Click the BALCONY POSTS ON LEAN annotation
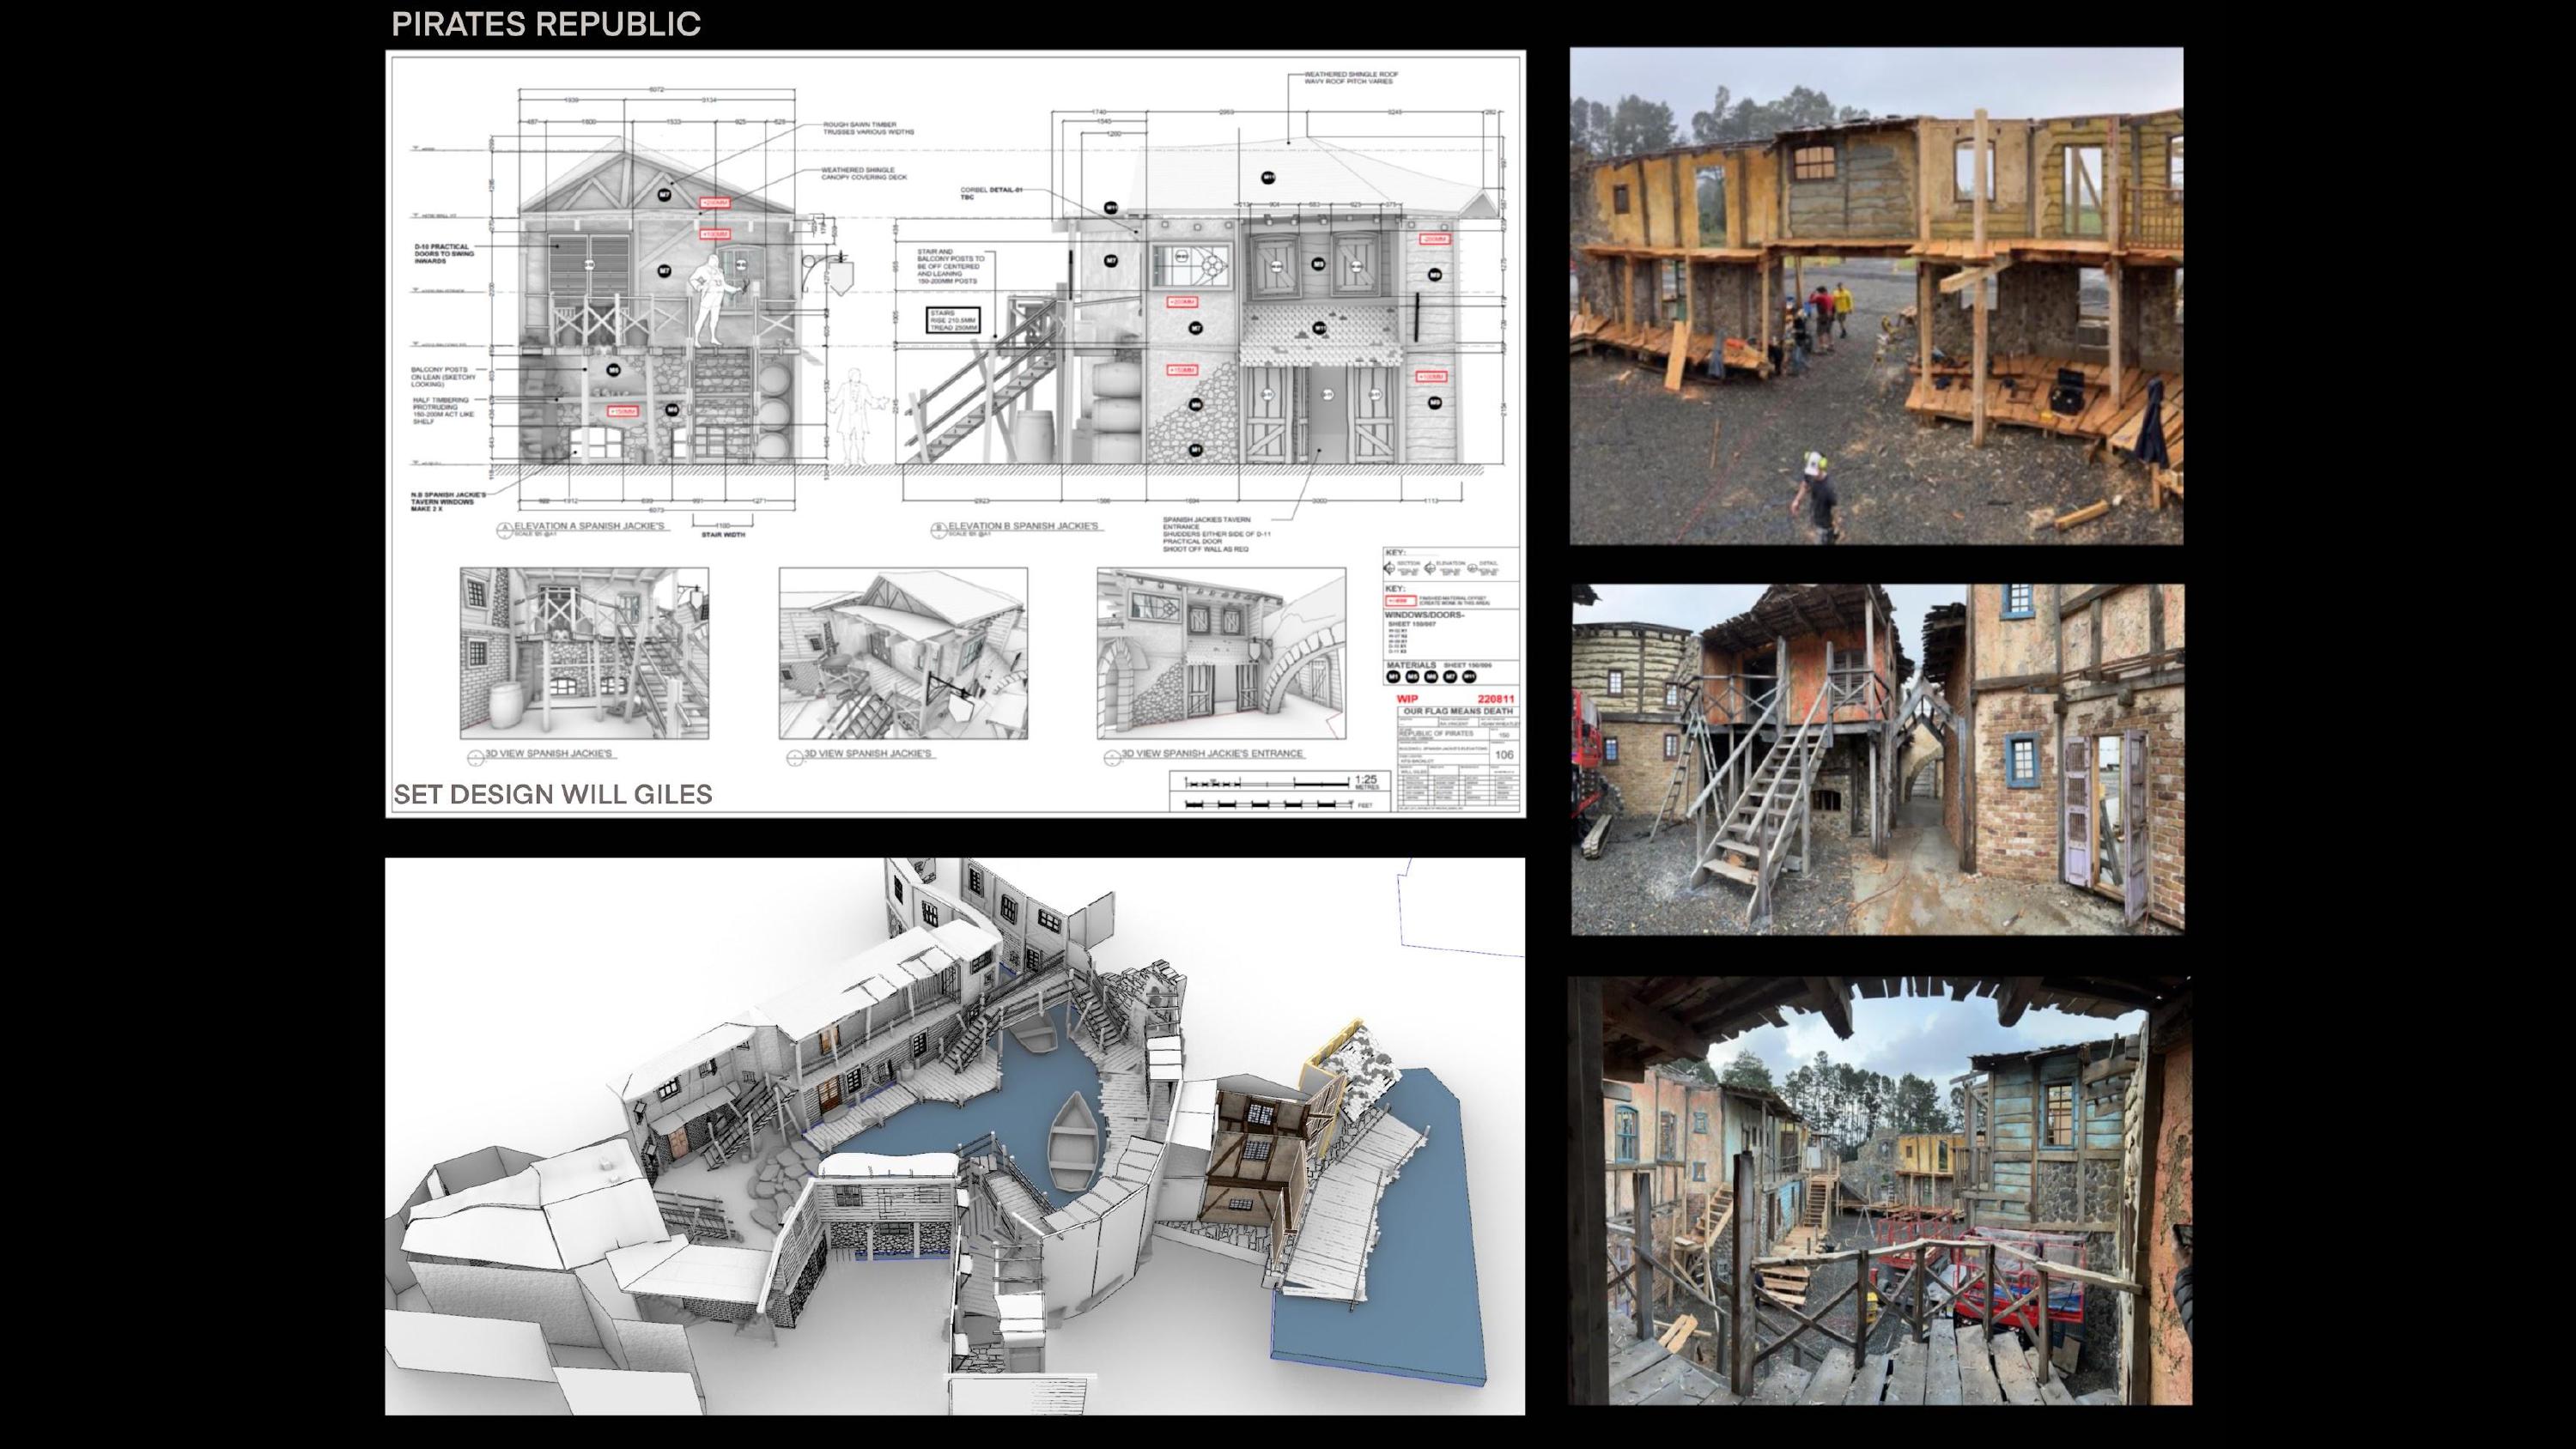Viewport: 2576px width, 1449px height. [x=443, y=376]
